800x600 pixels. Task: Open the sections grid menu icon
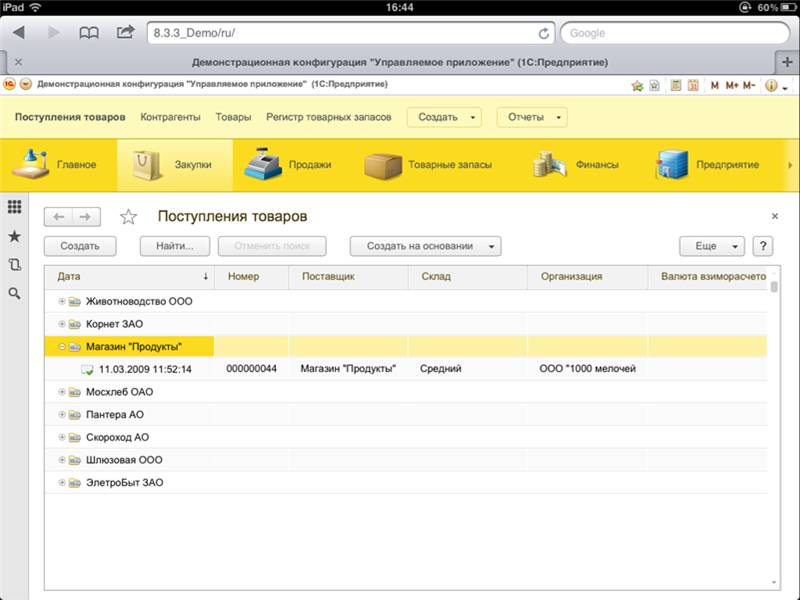point(15,207)
